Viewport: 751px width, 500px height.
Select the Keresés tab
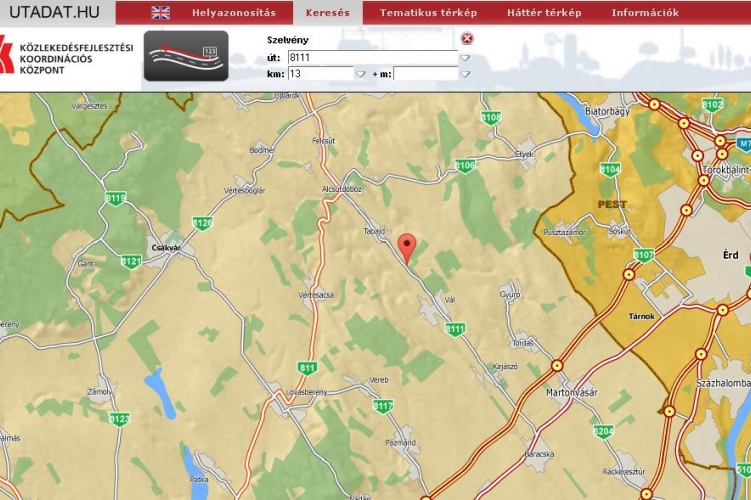[x=328, y=13]
